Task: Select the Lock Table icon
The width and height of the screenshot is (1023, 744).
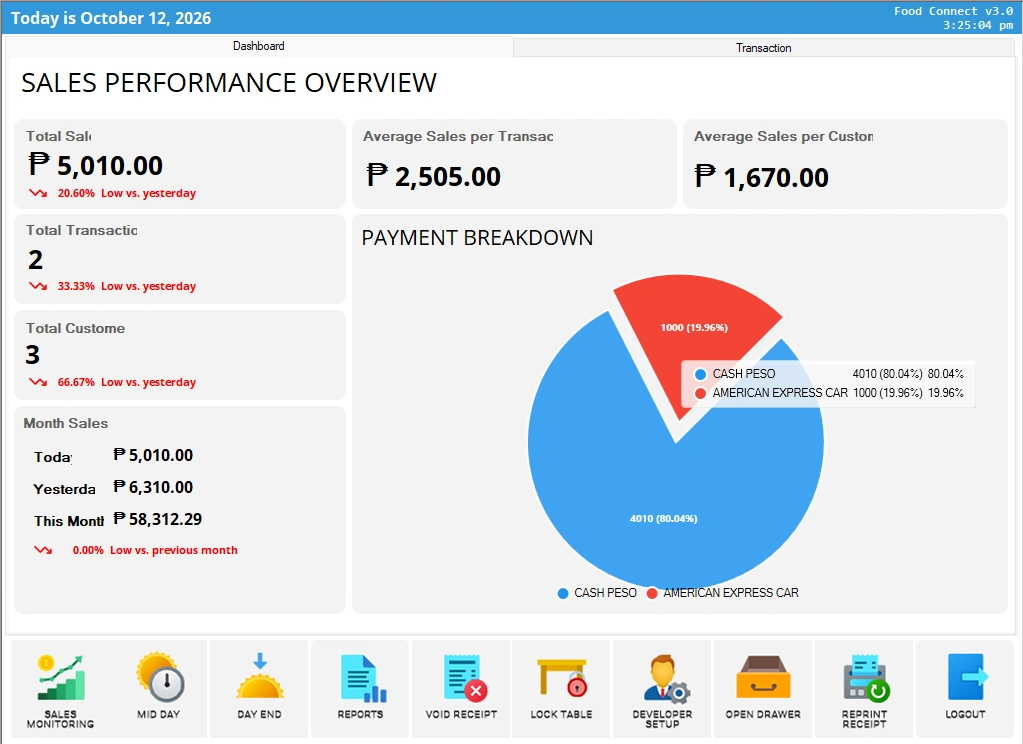Action: pyautogui.click(x=562, y=678)
